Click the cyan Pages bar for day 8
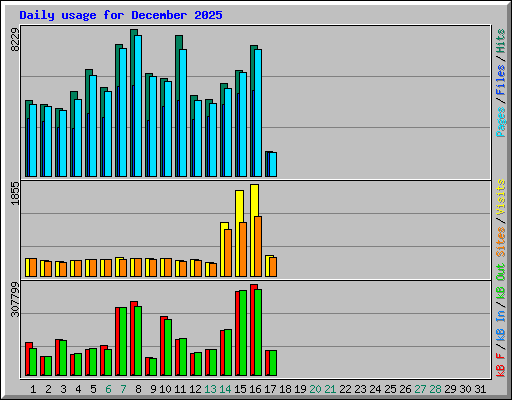Viewport: 512px width, 400px height. coord(138,106)
